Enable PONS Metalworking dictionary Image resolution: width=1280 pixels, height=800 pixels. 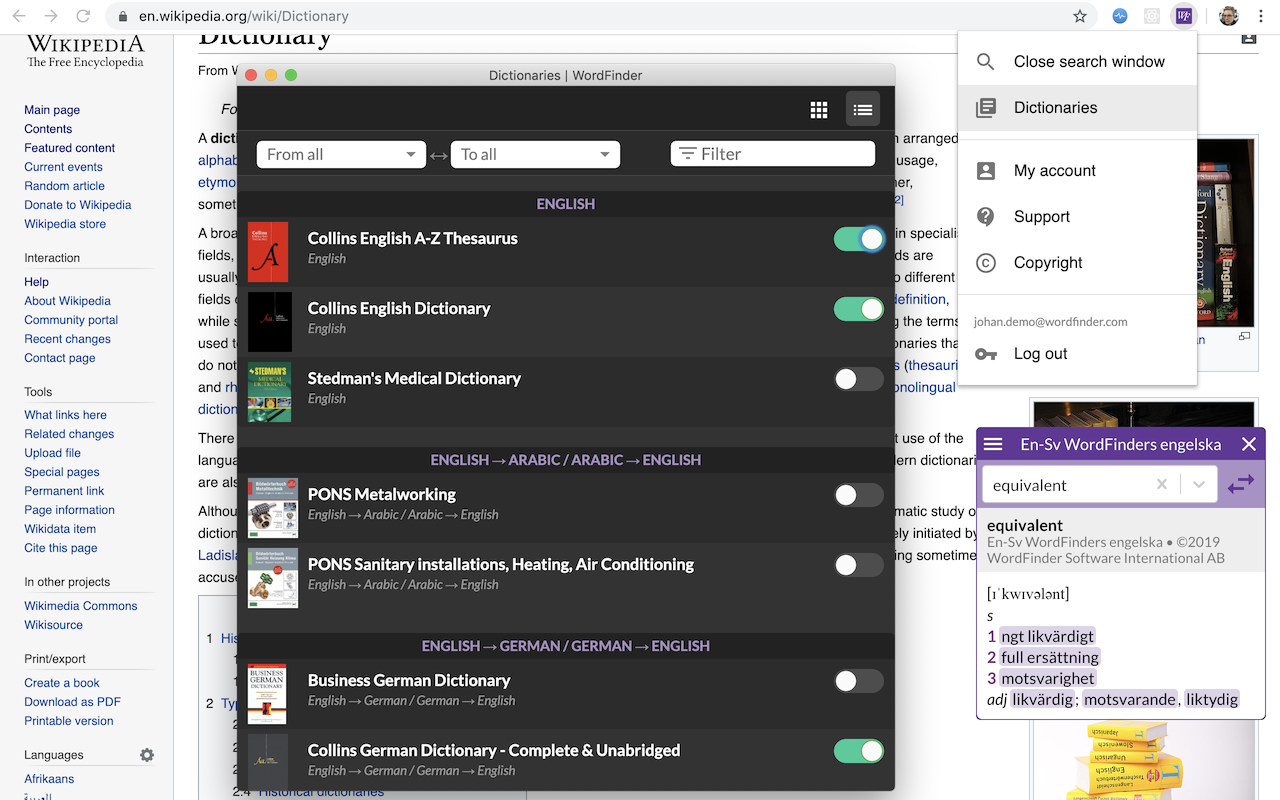[859, 495]
